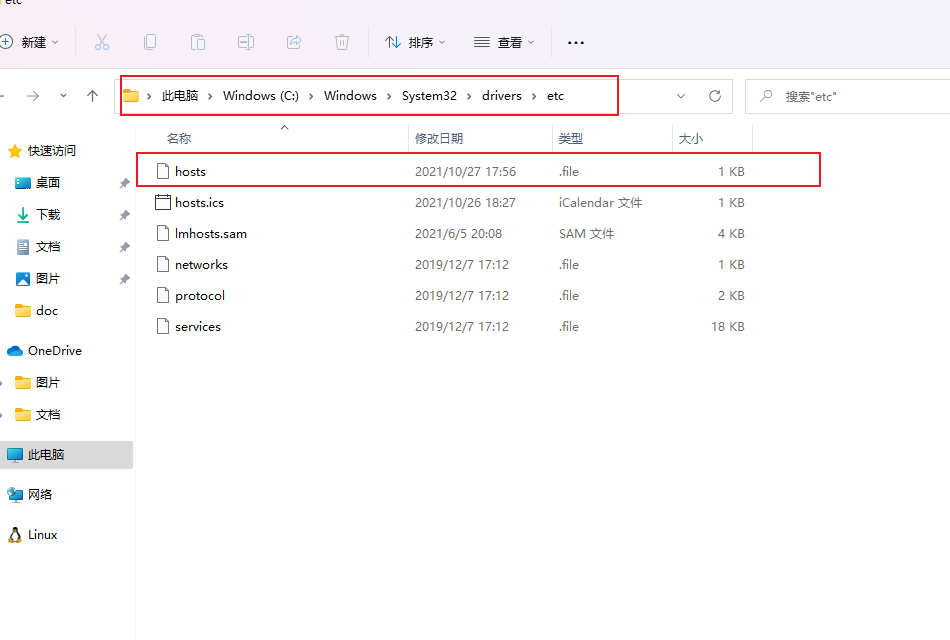This screenshot has height=640, width=950.
Task: Click the hosts.ics calendar file icon
Action: [x=162, y=202]
